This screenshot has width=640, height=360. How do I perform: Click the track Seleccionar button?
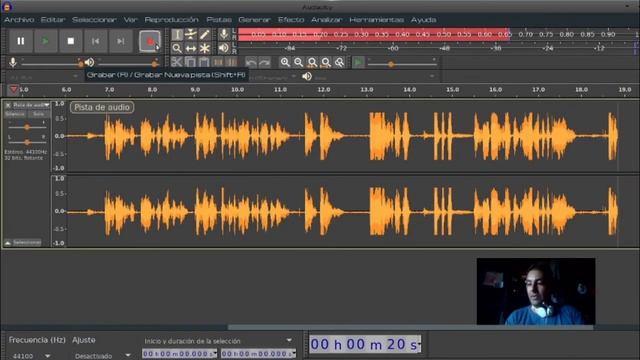pos(27,242)
